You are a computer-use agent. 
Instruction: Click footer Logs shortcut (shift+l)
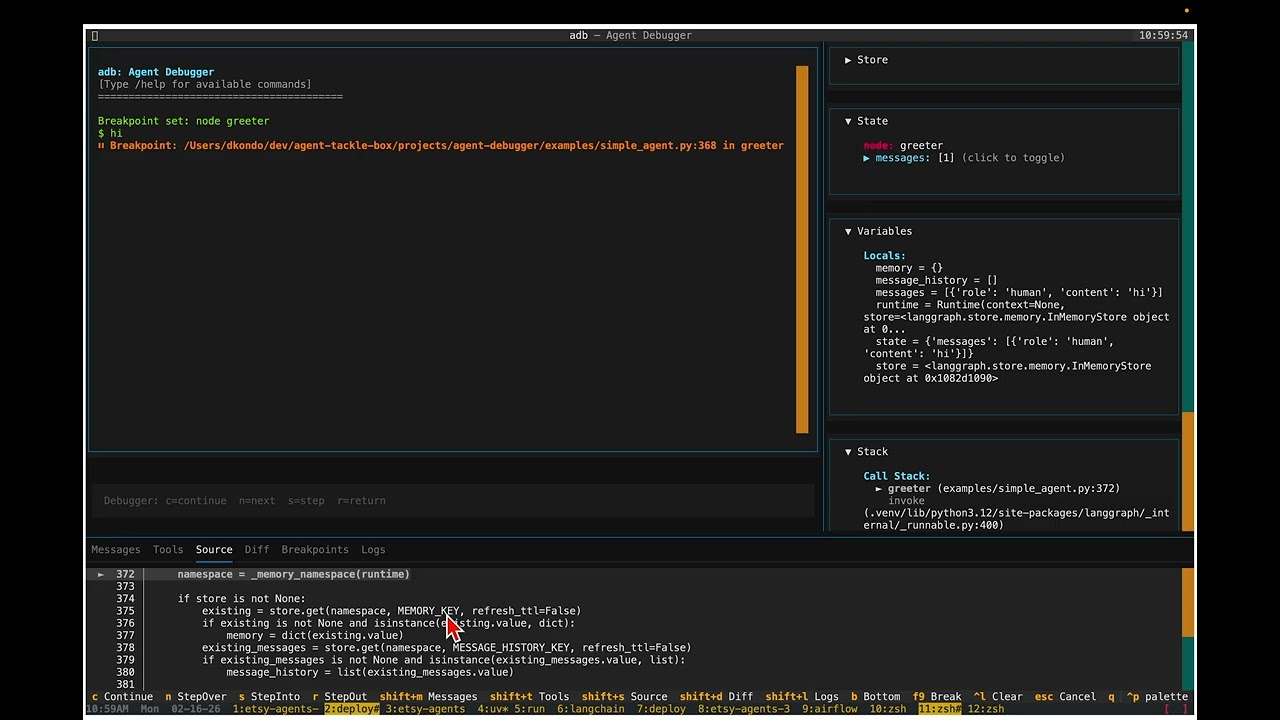[x=802, y=697]
